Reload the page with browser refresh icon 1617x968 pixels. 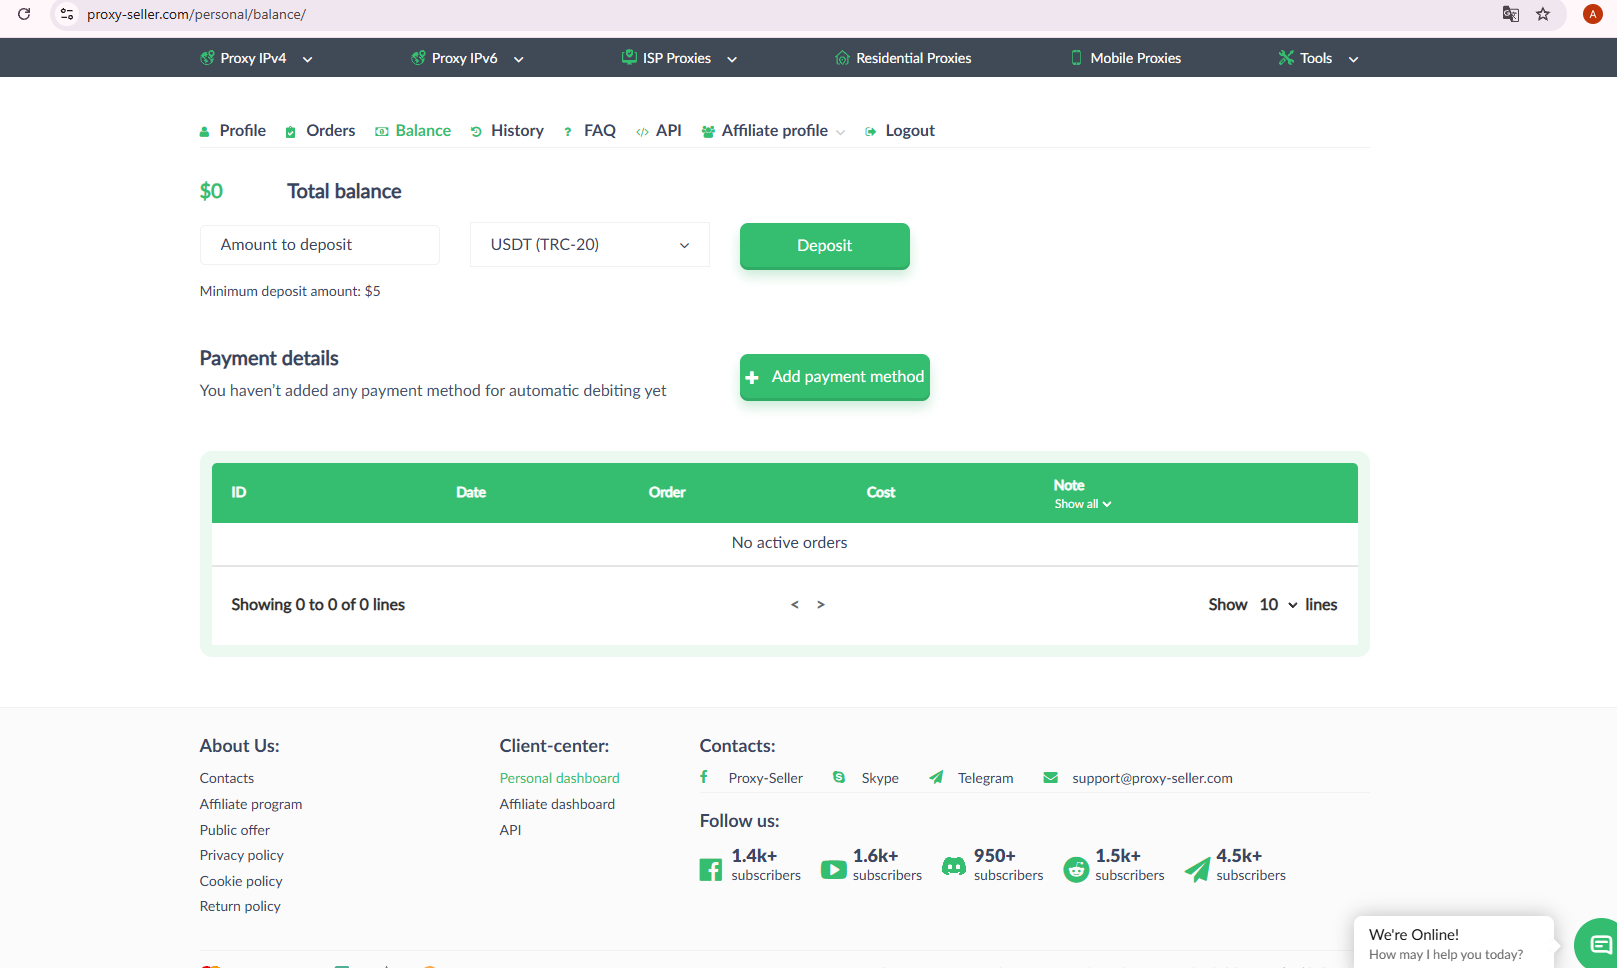point(24,14)
